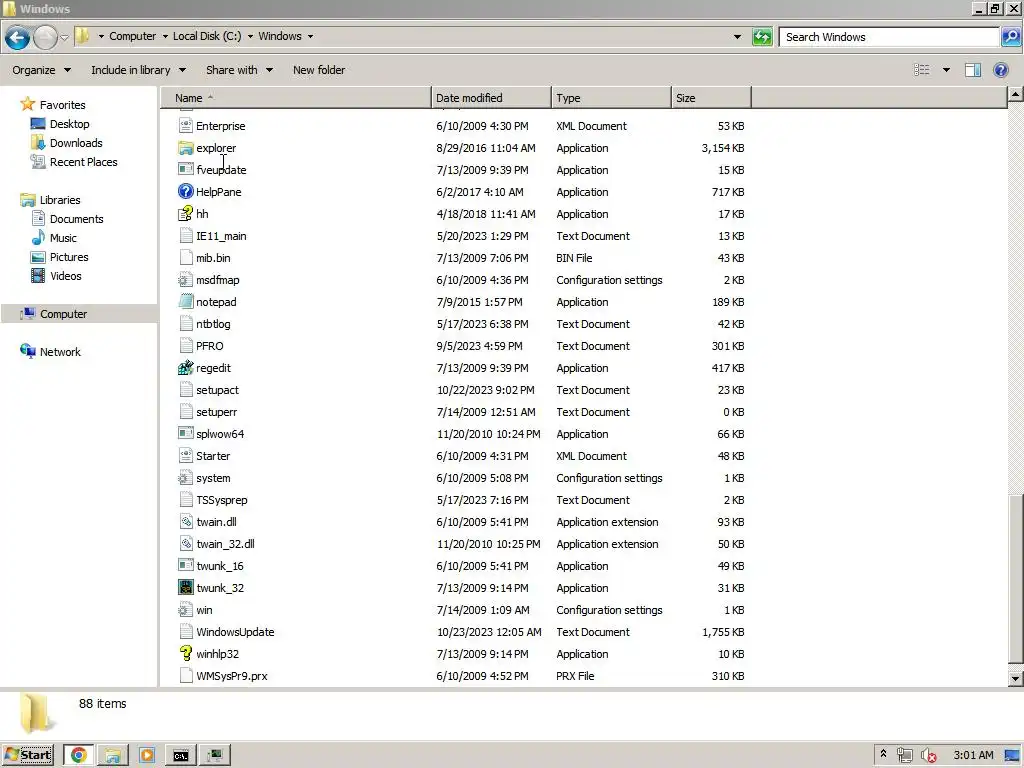Select the PFRO text document
This screenshot has width=1024, height=768.
(x=210, y=346)
